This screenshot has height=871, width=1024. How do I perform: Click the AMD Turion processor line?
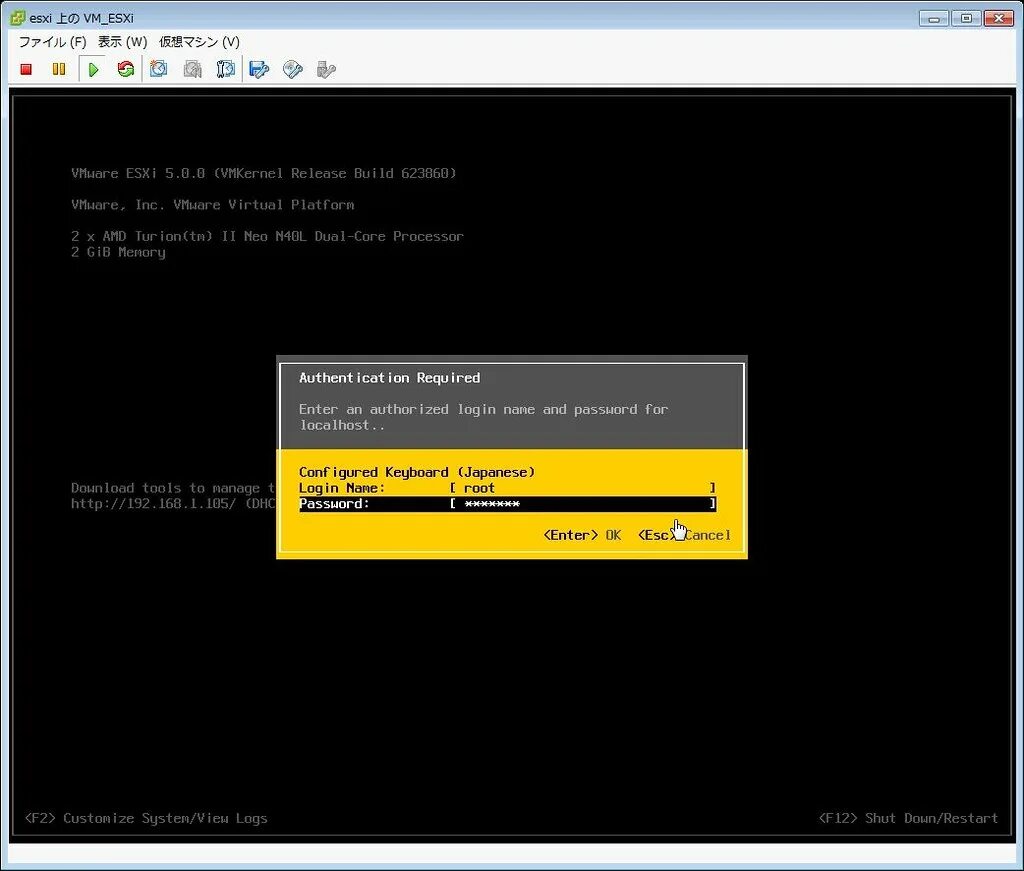click(x=267, y=236)
